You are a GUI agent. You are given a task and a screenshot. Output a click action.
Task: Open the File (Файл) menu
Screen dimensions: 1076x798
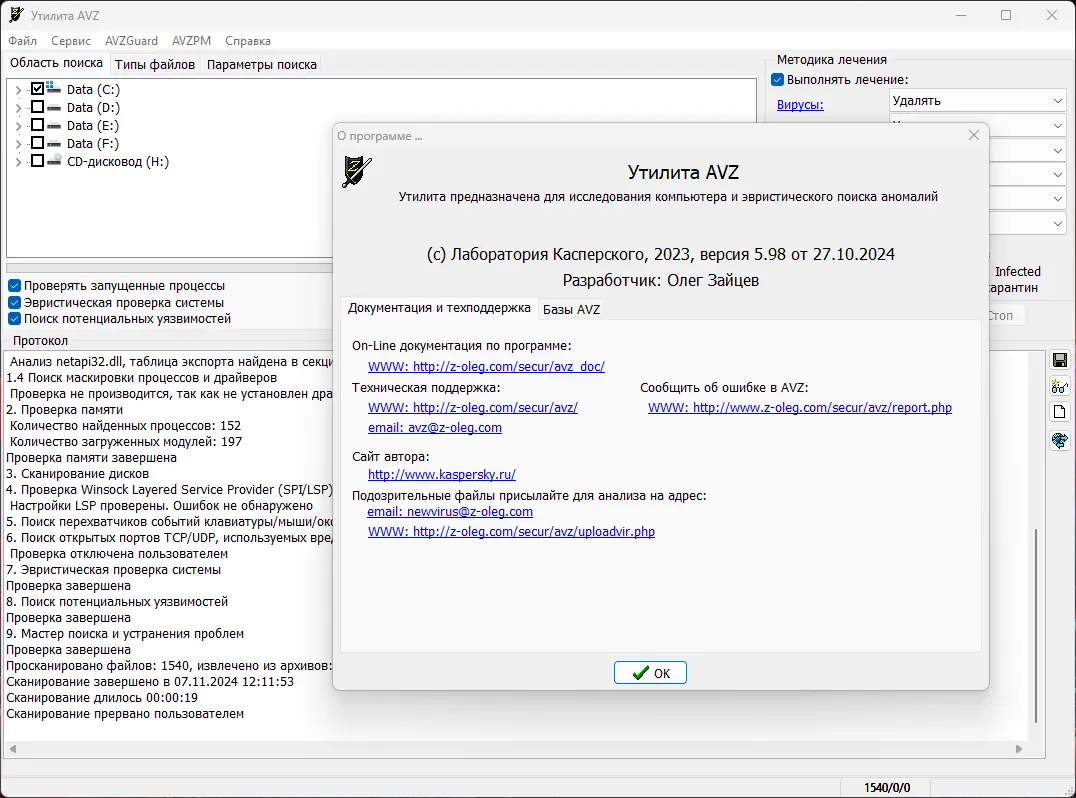point(23,41)
